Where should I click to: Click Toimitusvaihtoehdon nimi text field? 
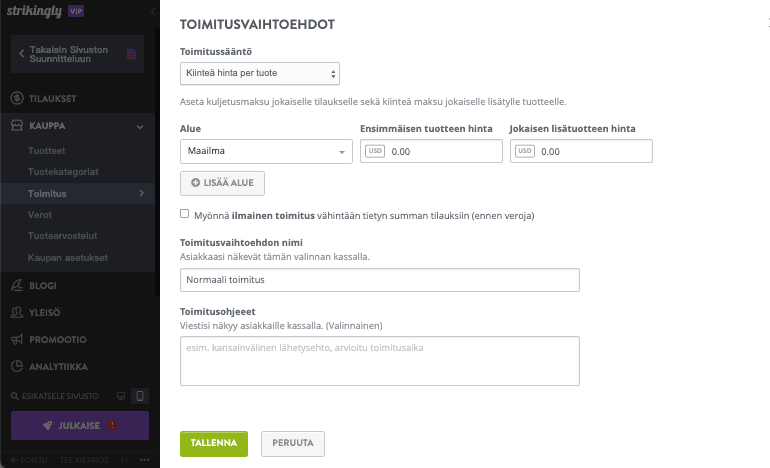380,280
